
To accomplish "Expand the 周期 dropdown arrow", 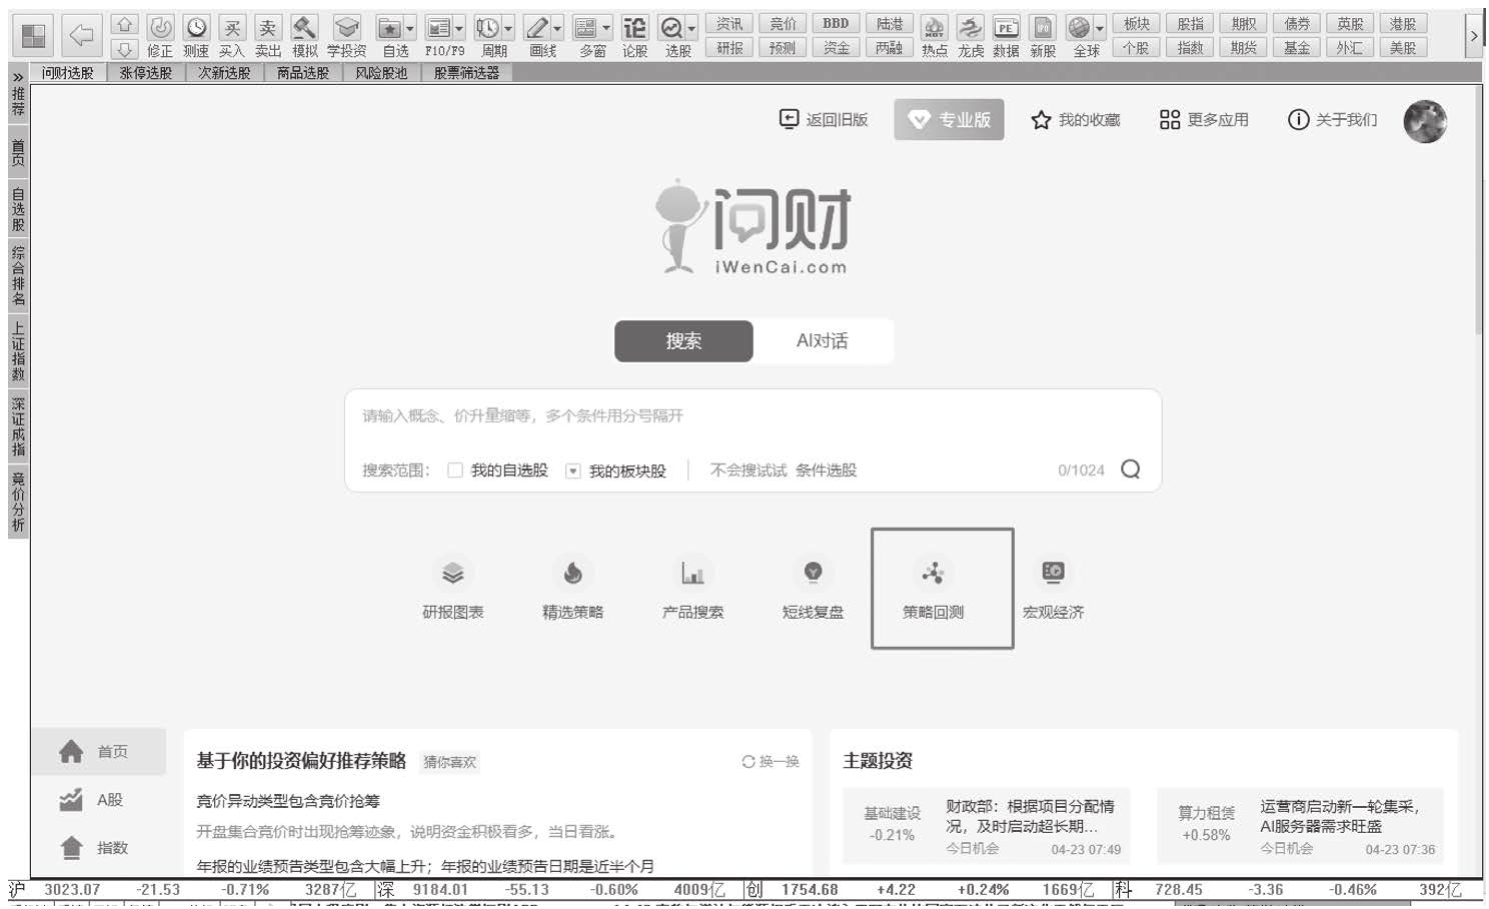I will 508,28.
